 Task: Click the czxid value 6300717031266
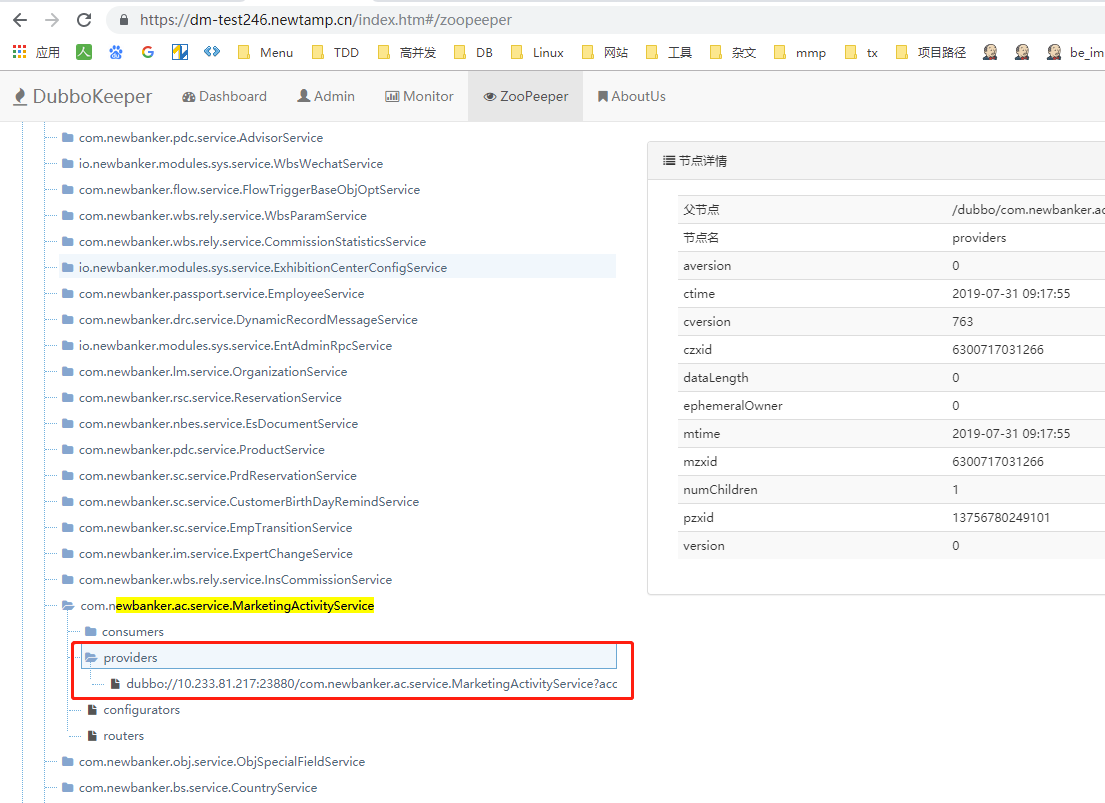tap(998, 350)
